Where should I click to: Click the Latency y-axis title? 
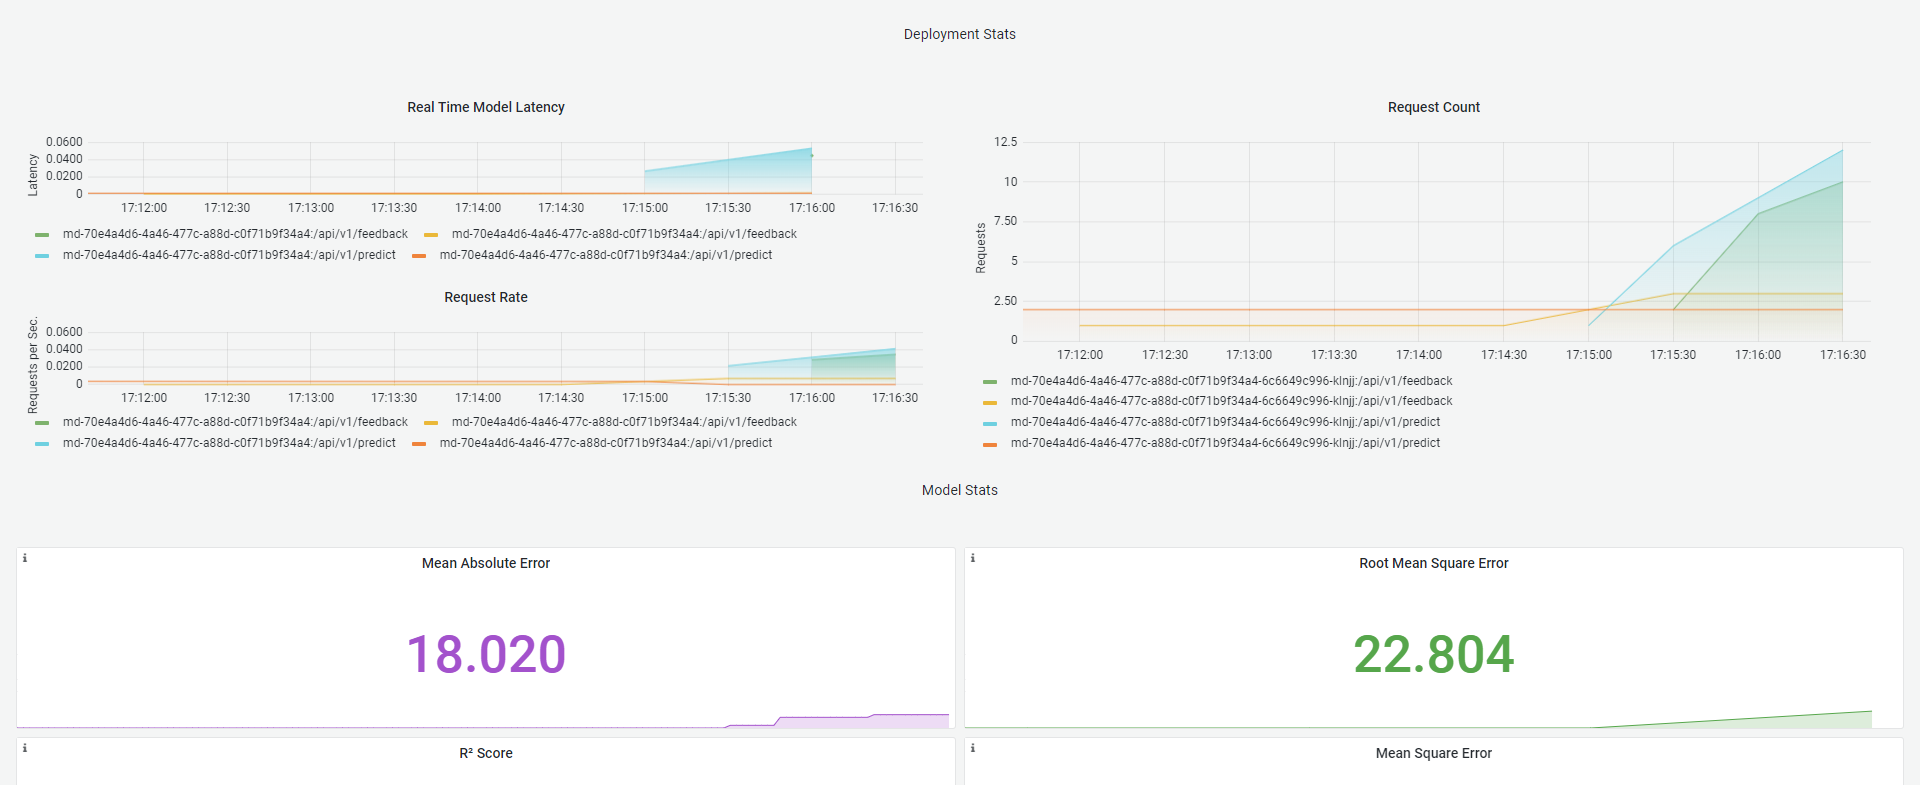pyautogui.click(x=33, y=175)
